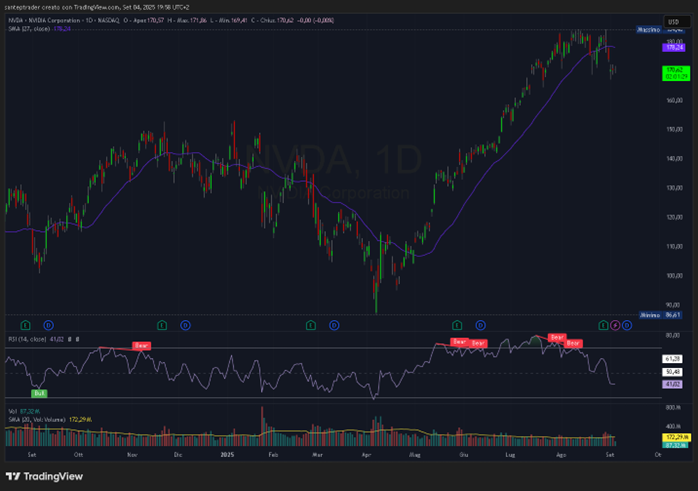Click the August 2024 earnings E marker
Screen dimensions: 698x491
pos(25,325)
